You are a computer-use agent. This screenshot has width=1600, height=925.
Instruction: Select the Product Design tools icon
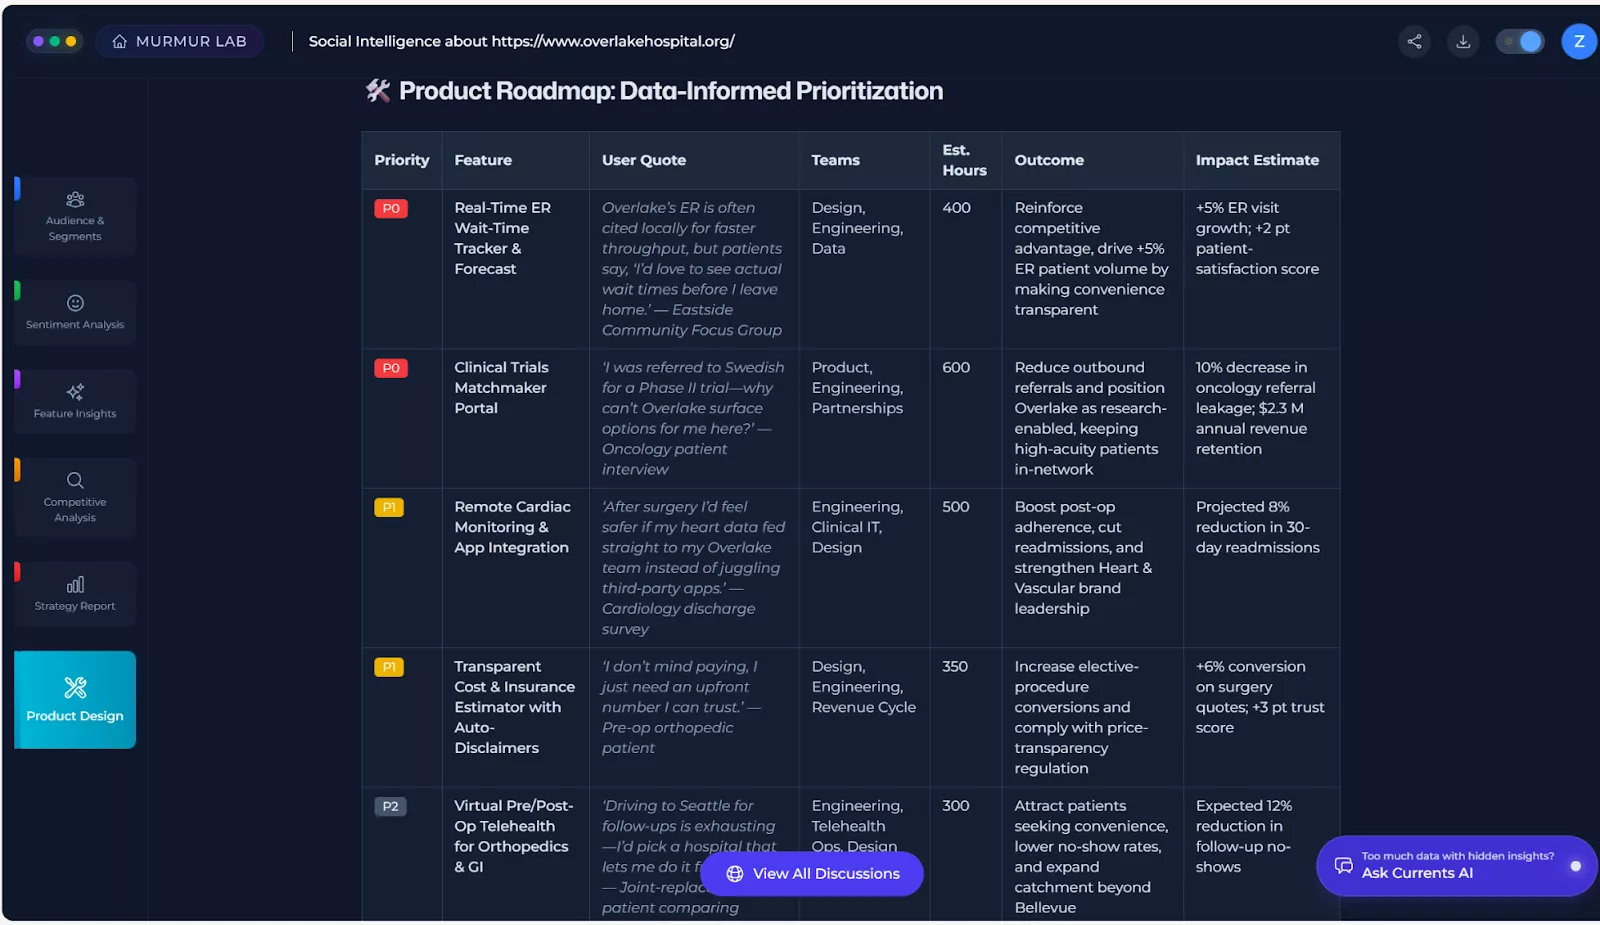click(x=75, y=688)
